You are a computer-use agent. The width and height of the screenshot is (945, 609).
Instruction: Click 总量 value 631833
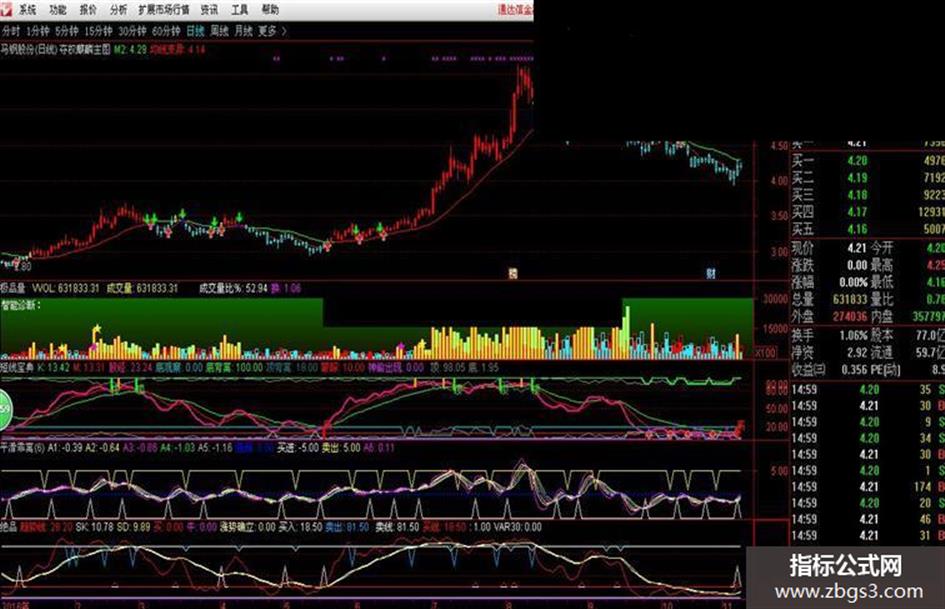tap(849, 299)
